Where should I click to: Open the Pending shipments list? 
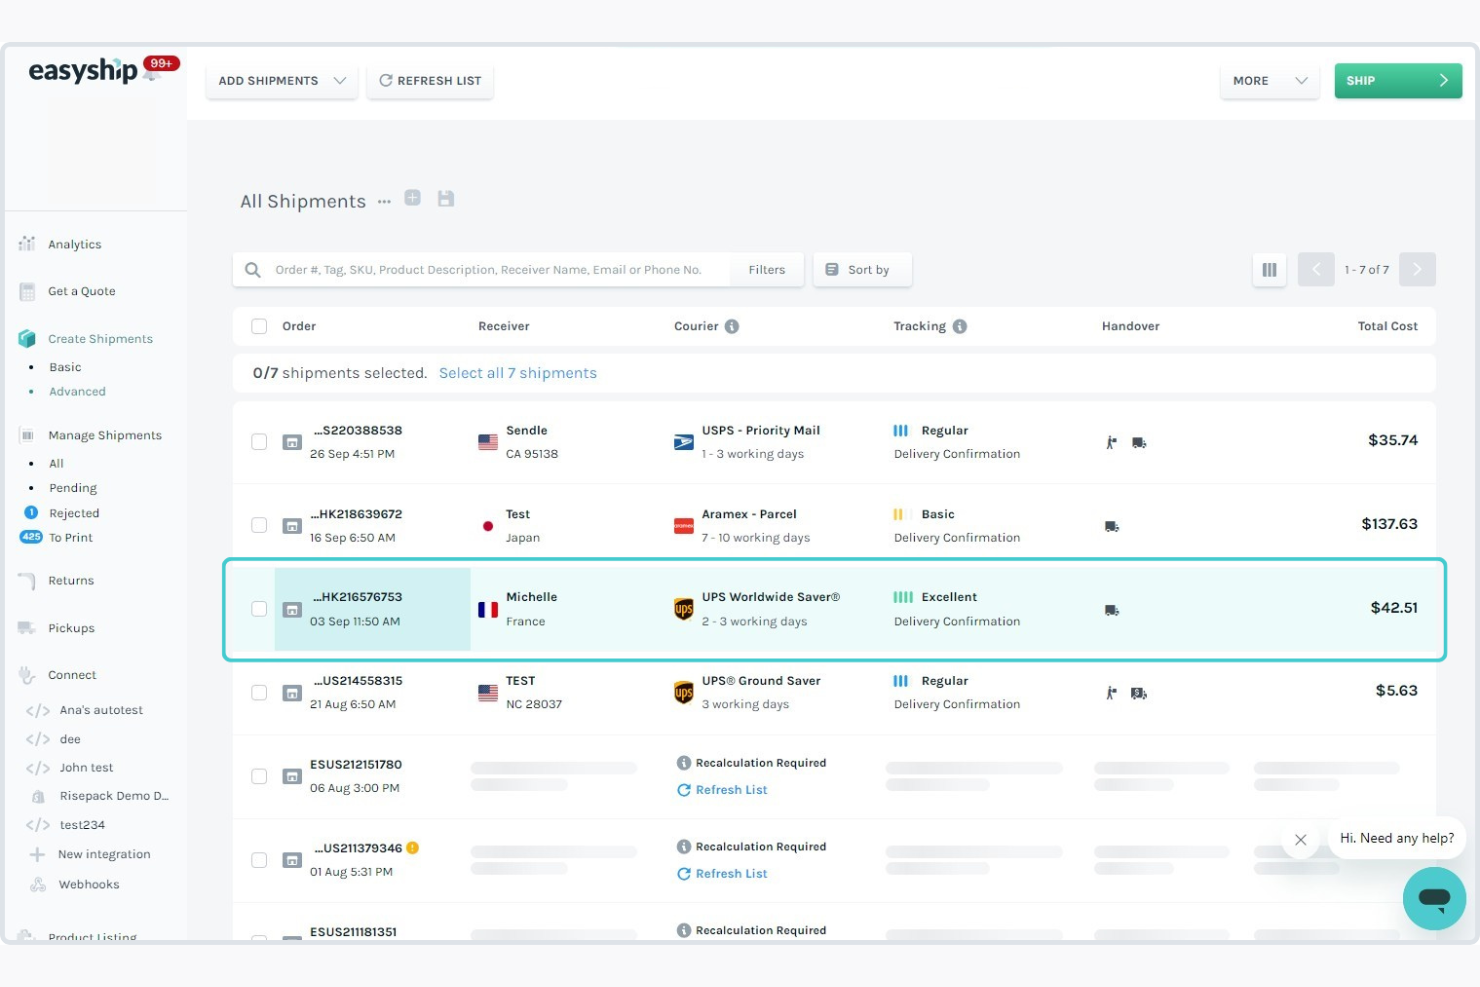pos(73,488)
